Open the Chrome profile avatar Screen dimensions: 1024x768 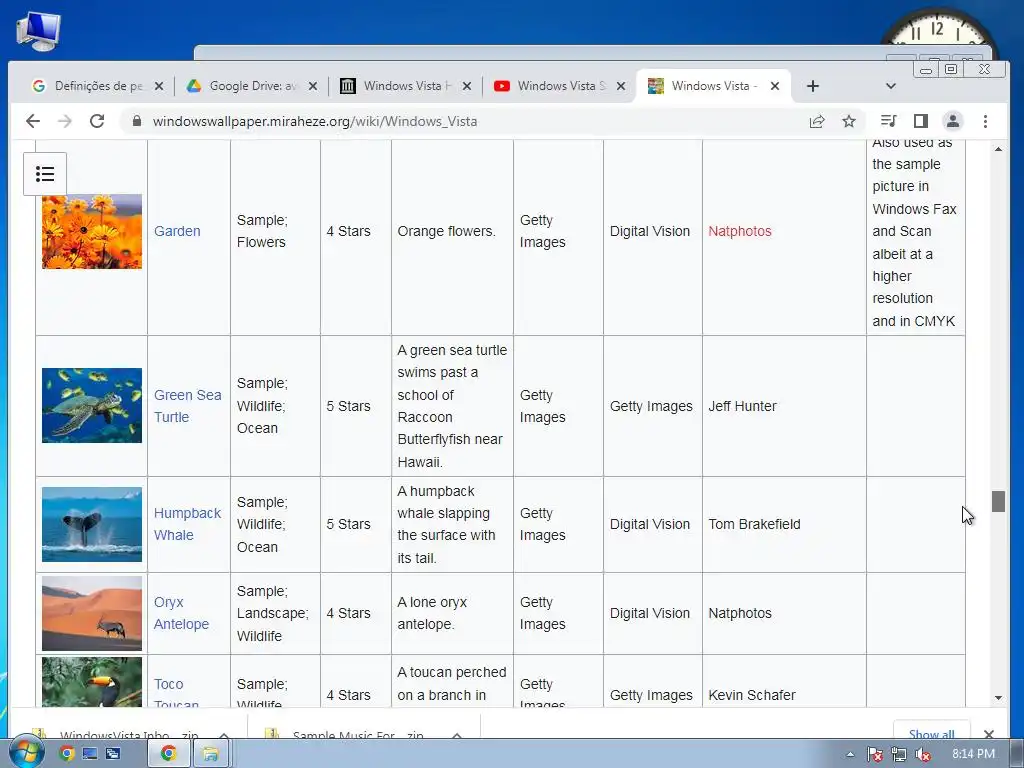pyautogui.click(x=953, y=121)
